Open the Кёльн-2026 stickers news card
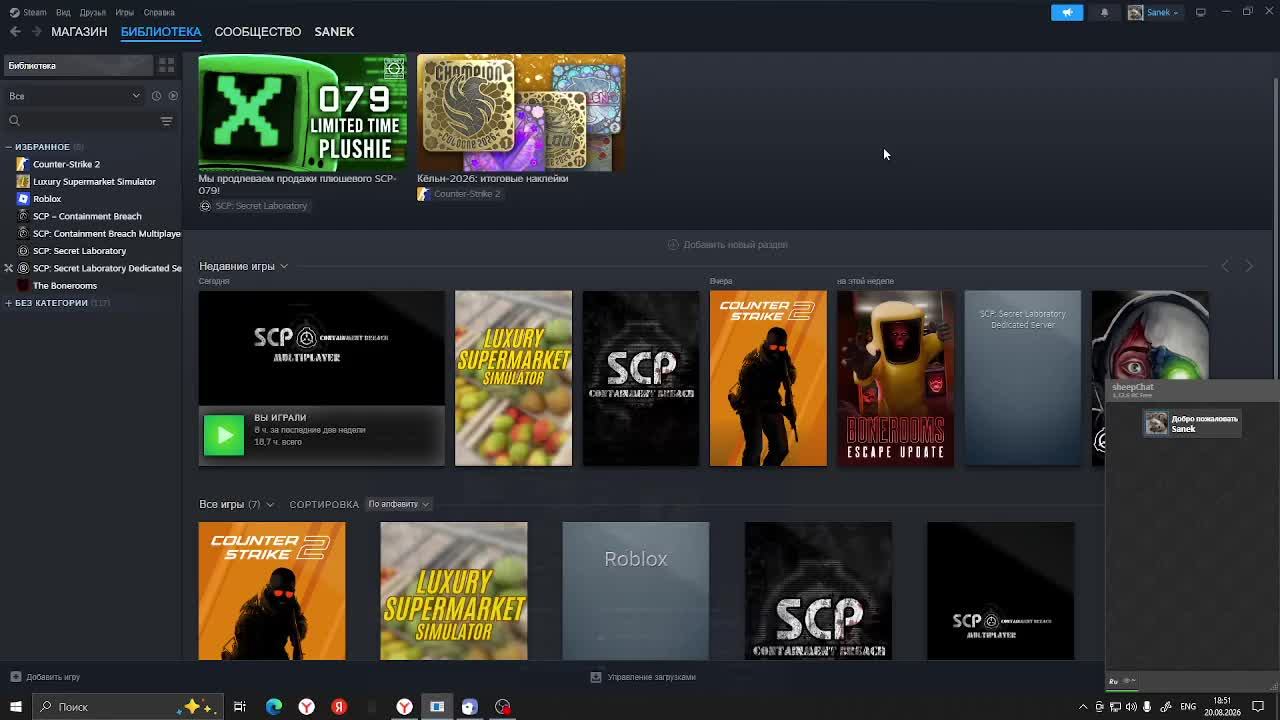 coord(521,113)
